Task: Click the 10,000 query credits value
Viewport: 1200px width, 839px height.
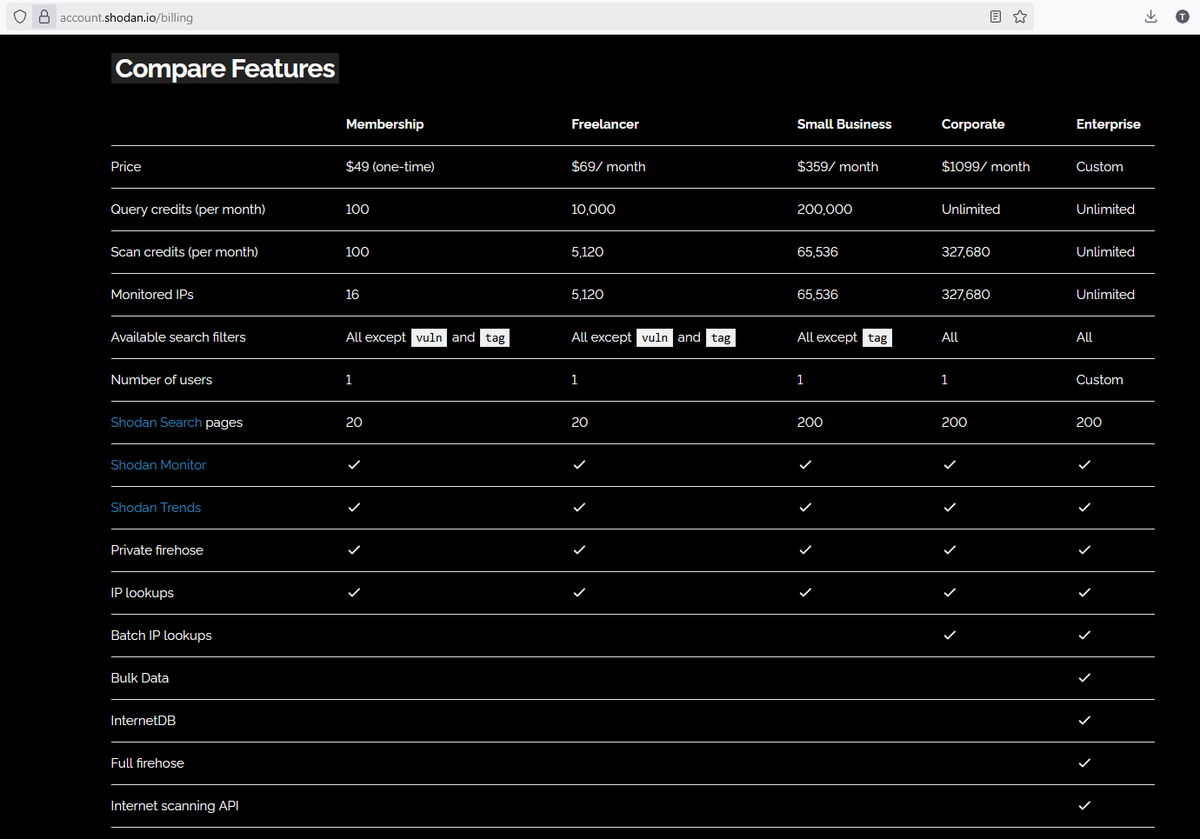Action: coord(594,209)
